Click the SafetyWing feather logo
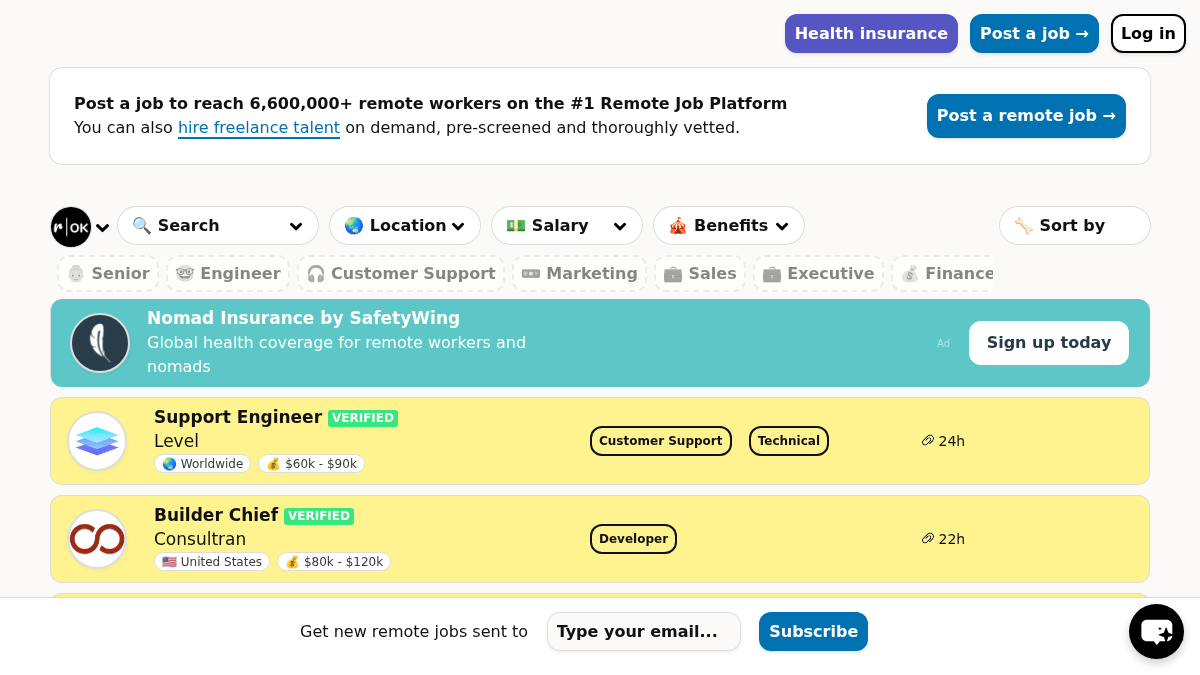Screen dimensions: 1200x675 point(100,343)
